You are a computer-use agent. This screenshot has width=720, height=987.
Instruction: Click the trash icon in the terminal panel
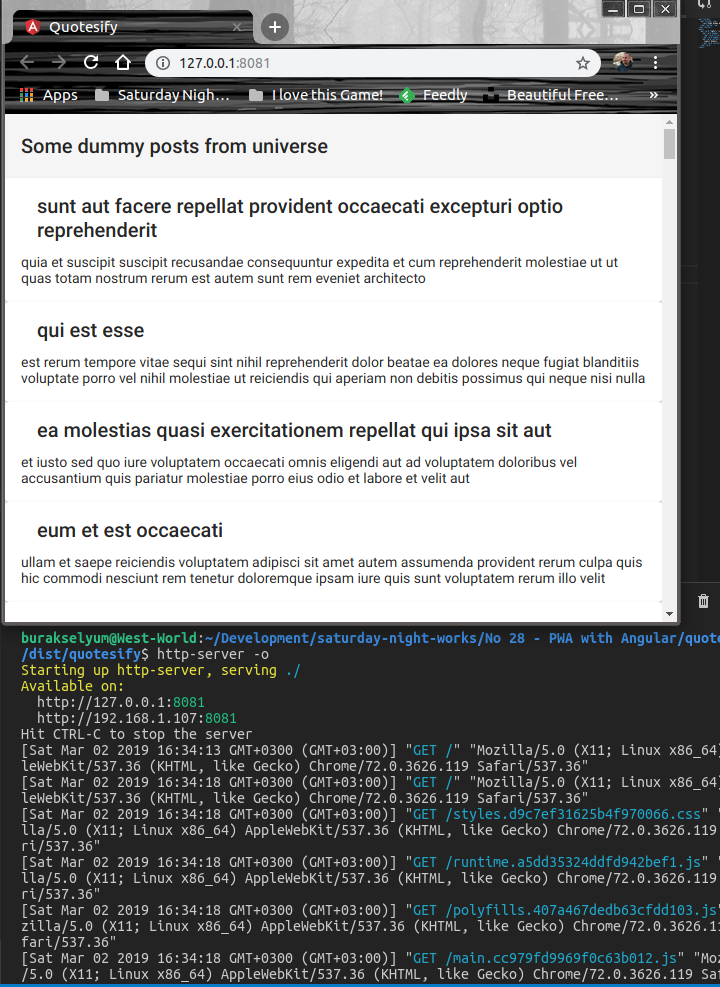point(703,600)
